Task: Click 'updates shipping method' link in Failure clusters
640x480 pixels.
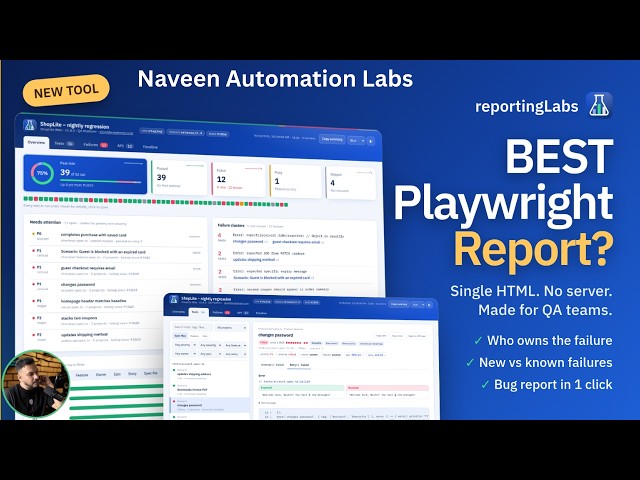Action: pos(254,260)
